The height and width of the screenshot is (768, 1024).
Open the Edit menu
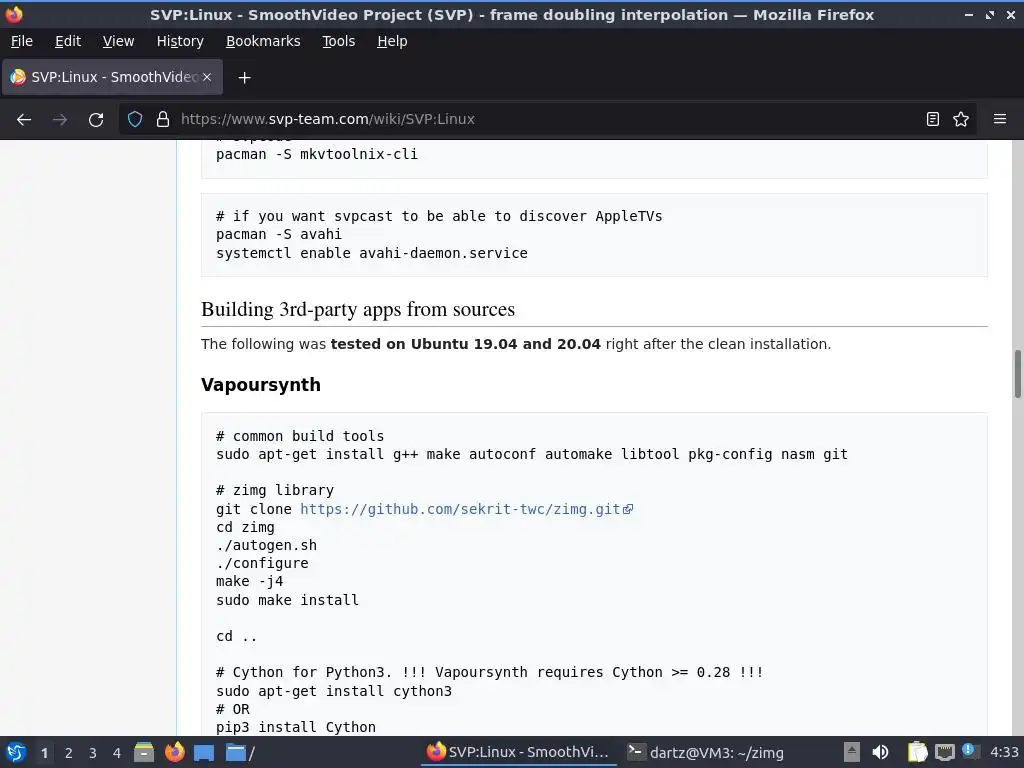click(68, 41)
